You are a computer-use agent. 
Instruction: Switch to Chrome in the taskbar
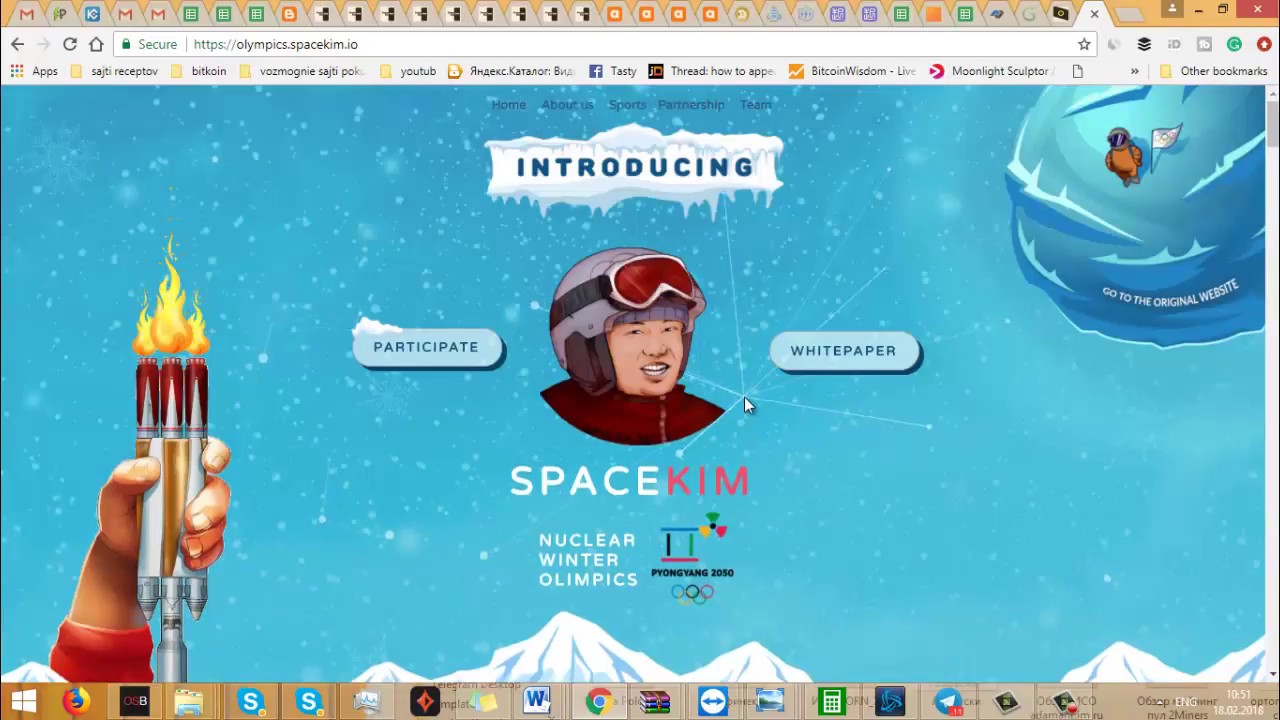[x=597, y=701]
